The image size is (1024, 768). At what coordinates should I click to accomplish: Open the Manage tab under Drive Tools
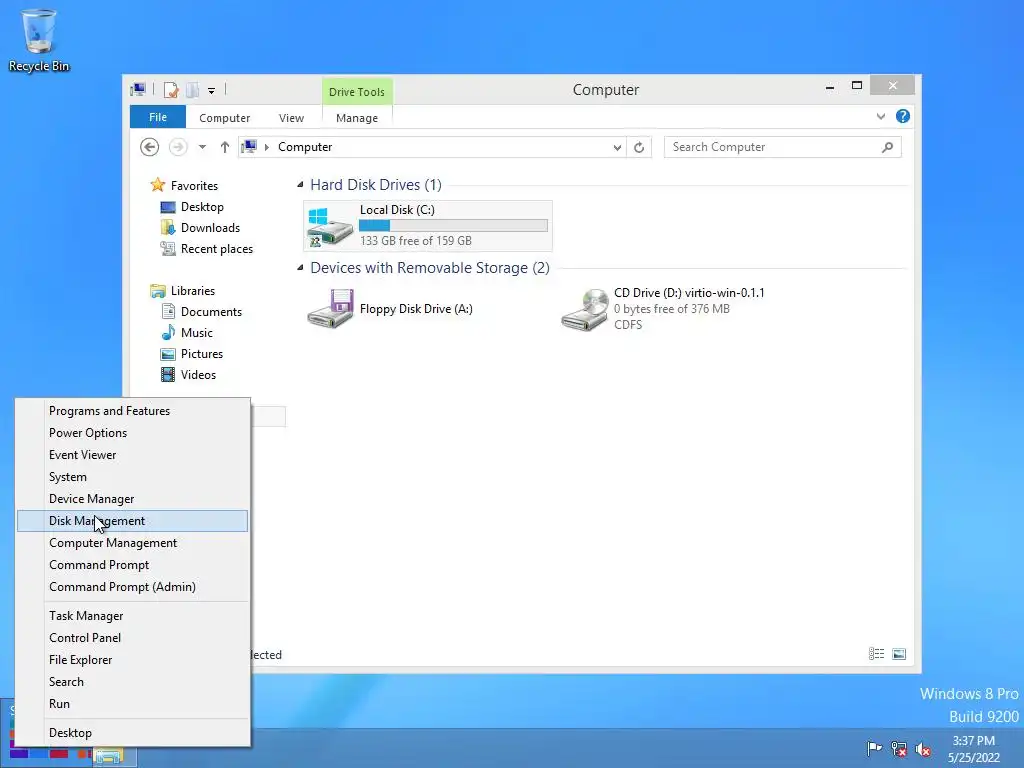[x=357, y=118]
